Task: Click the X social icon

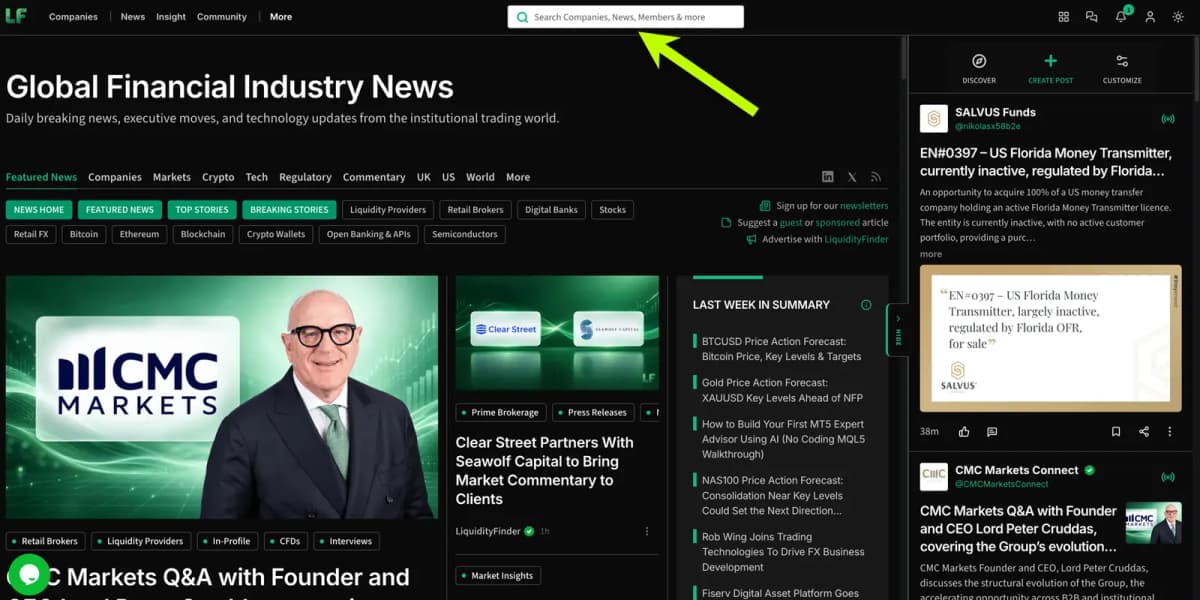Action: pyautogui.click(x=852, y=177)
